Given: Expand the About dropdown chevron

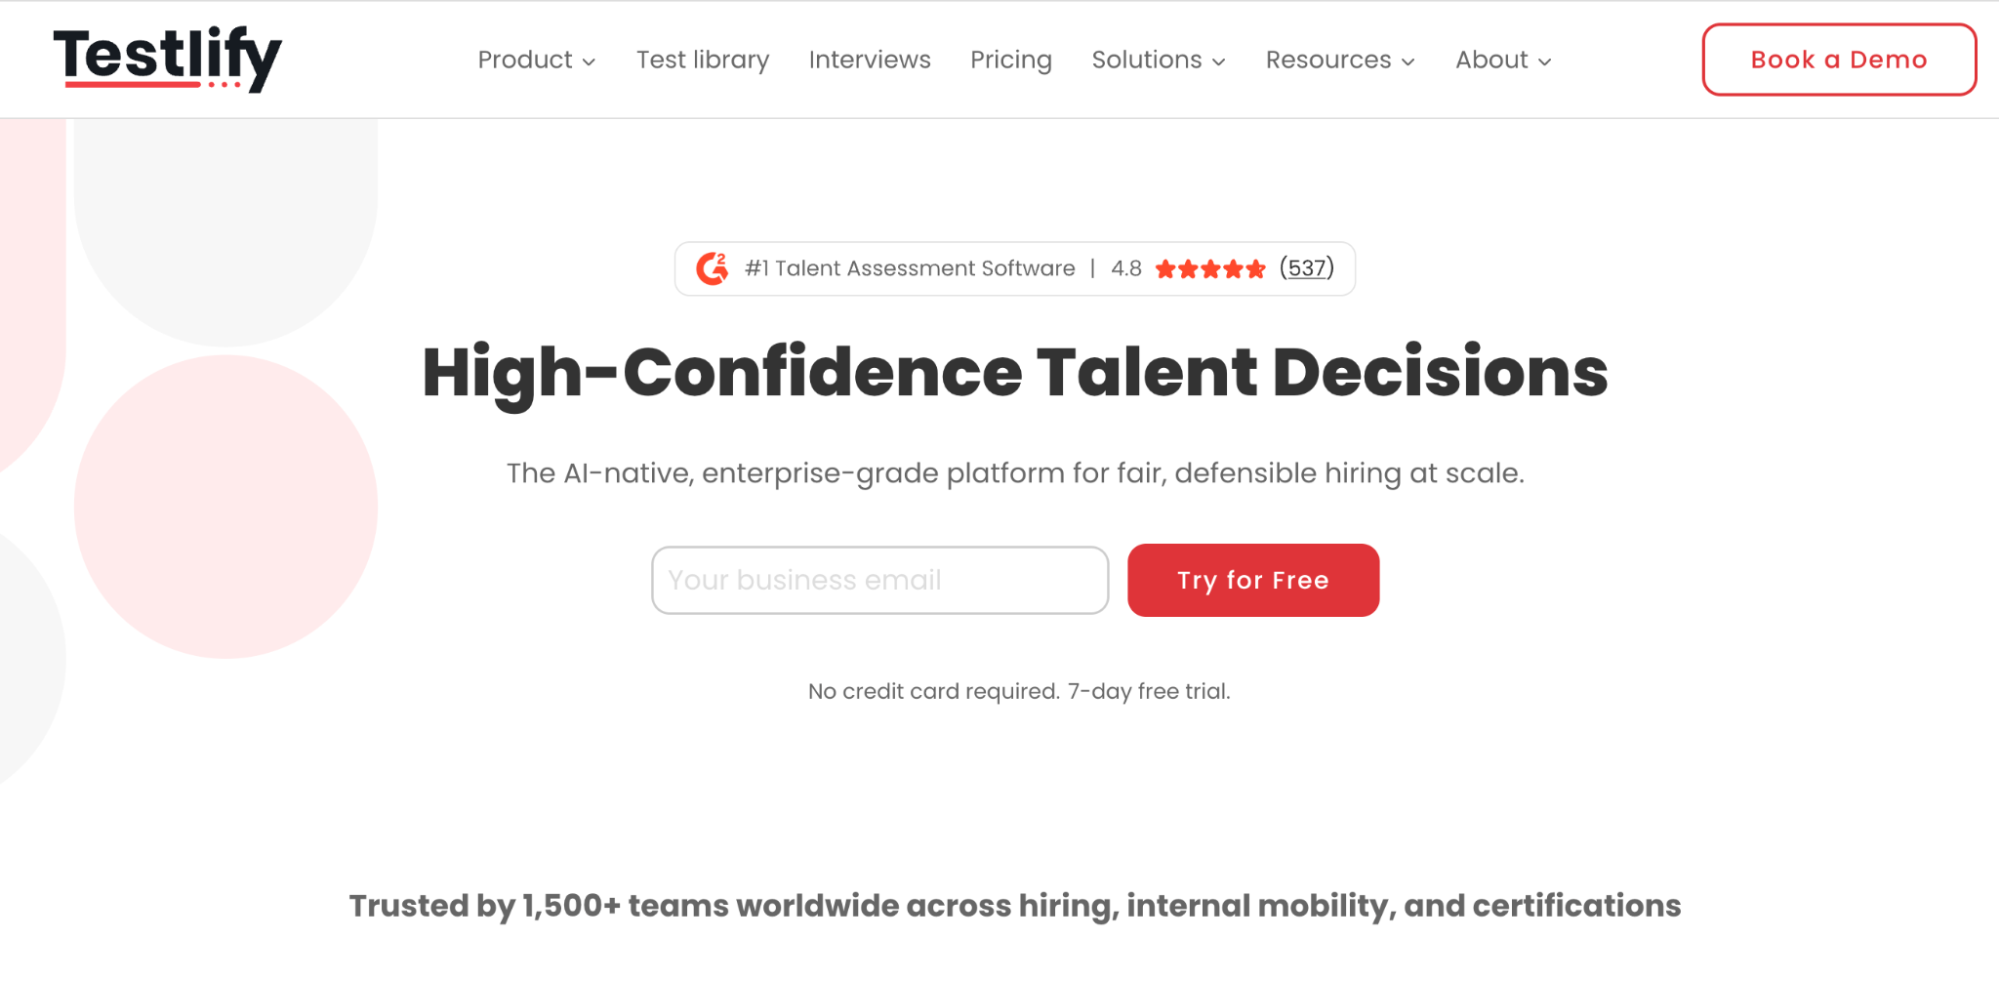Looking at the screenshot, I should pos(1545,62).
